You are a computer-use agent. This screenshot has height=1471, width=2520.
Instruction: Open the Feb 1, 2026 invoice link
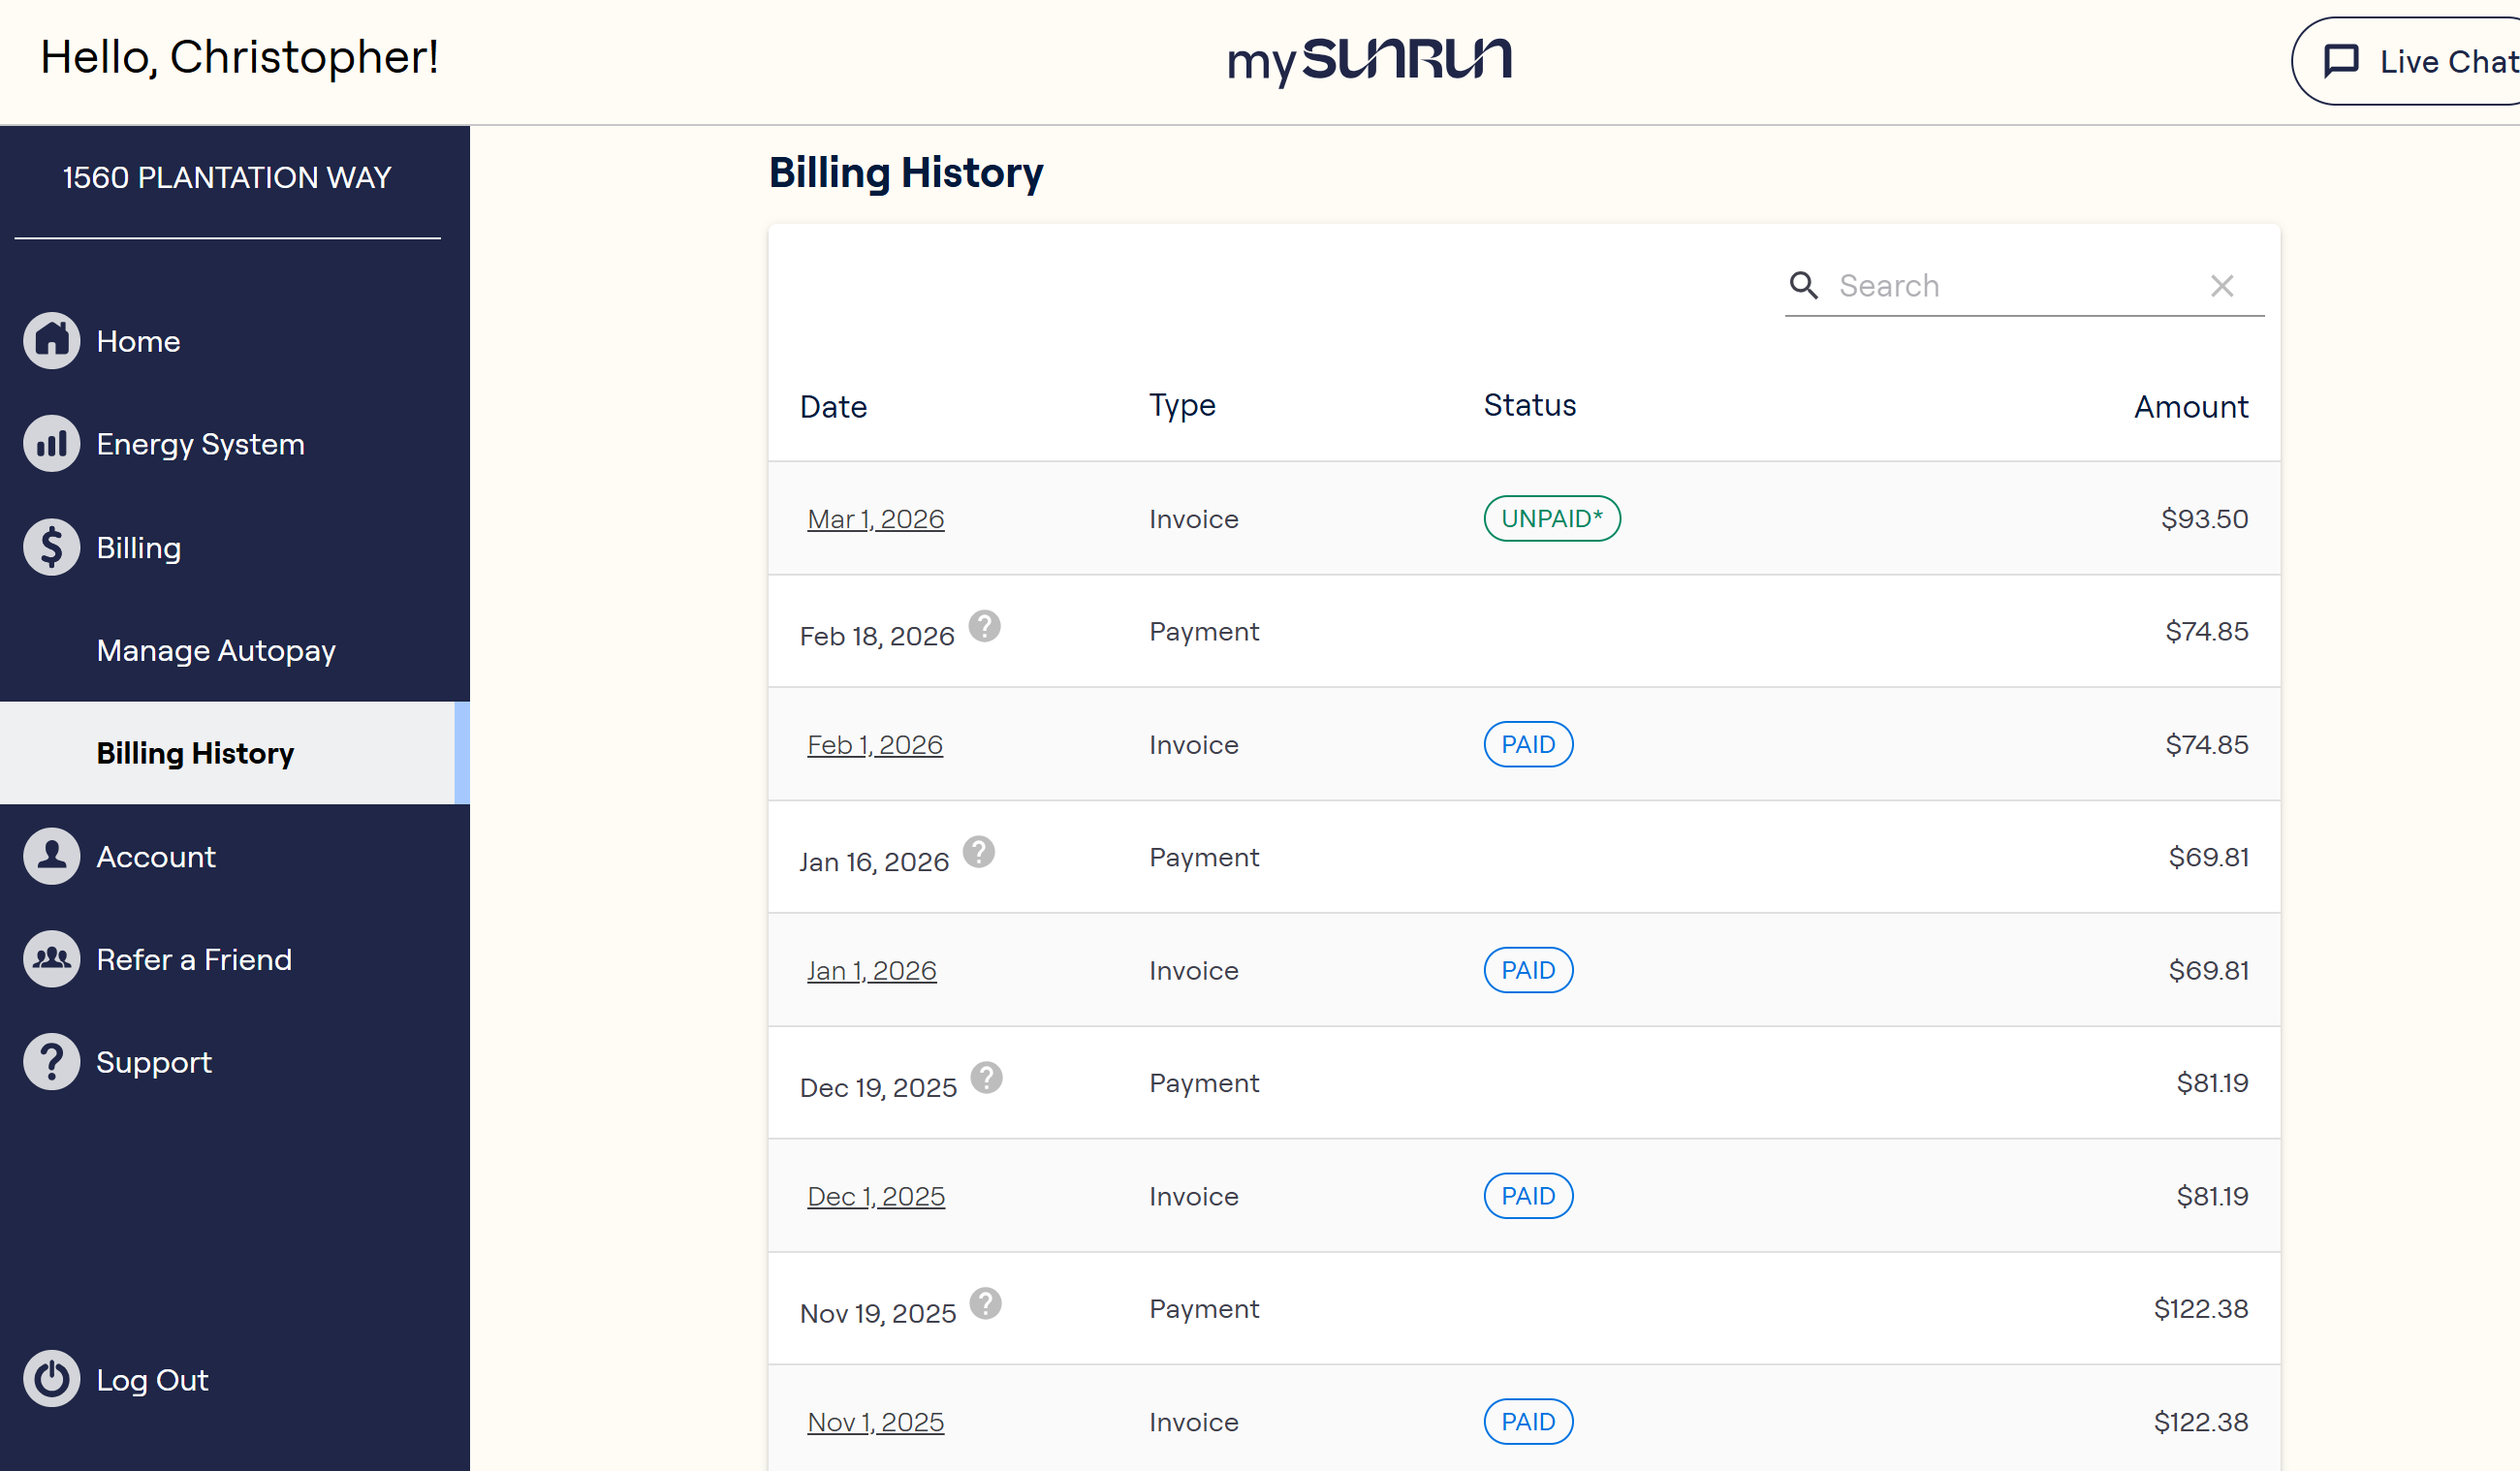coord(875,745)
